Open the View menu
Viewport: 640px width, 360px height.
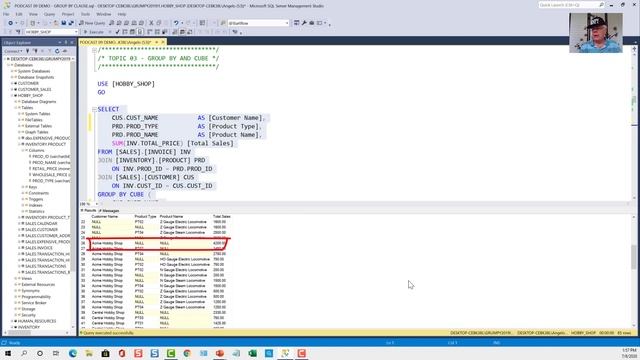click(x=33, y=14)
